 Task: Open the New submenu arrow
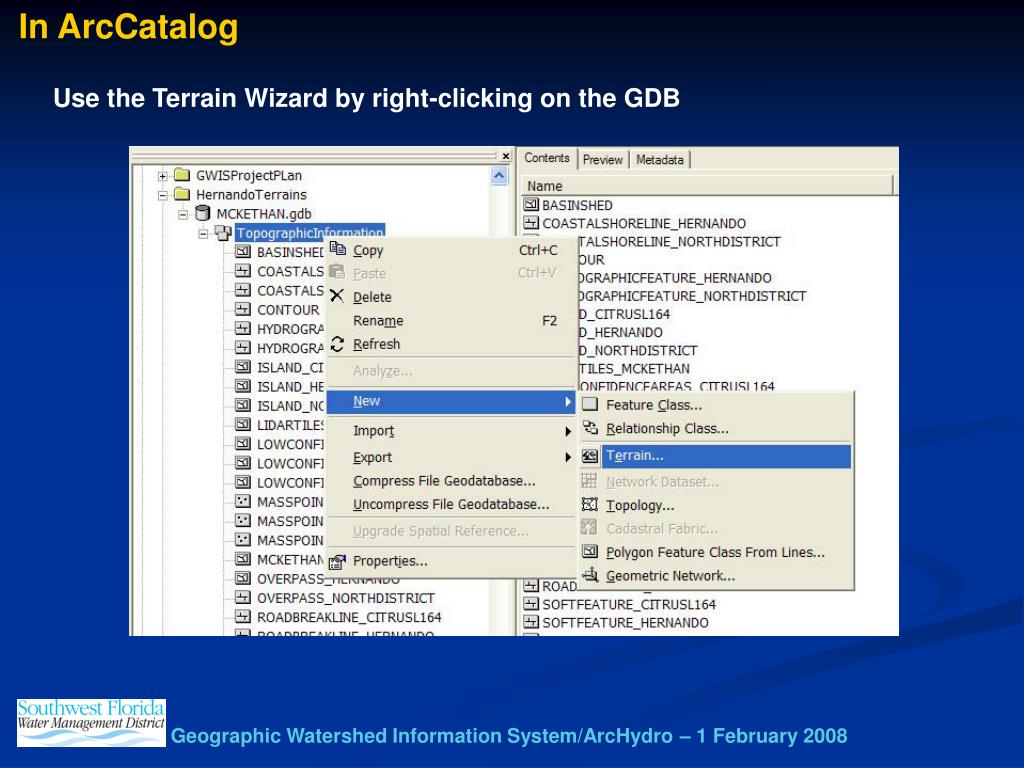(568, 402)
